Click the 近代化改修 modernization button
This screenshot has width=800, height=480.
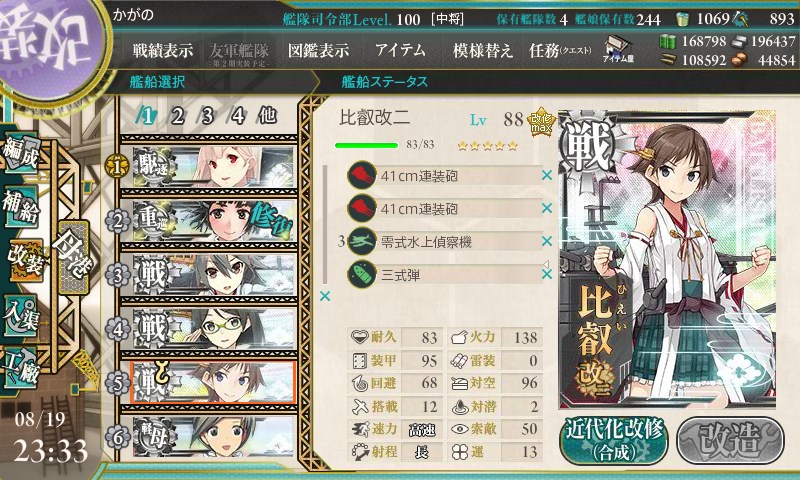(614, 440)
